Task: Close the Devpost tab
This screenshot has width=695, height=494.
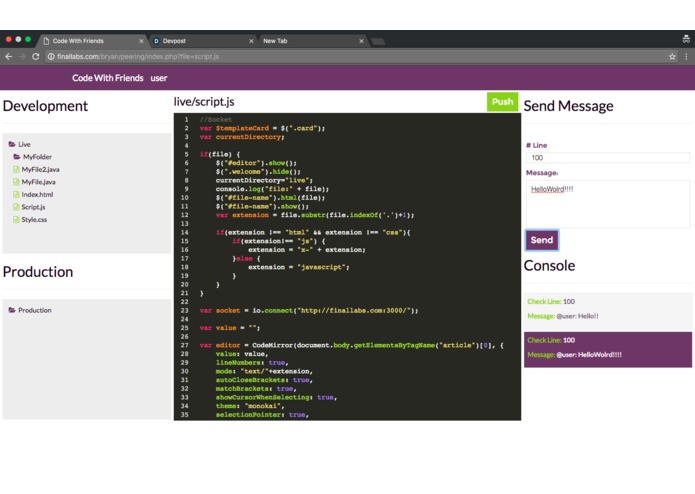Action: pos(251,41)
